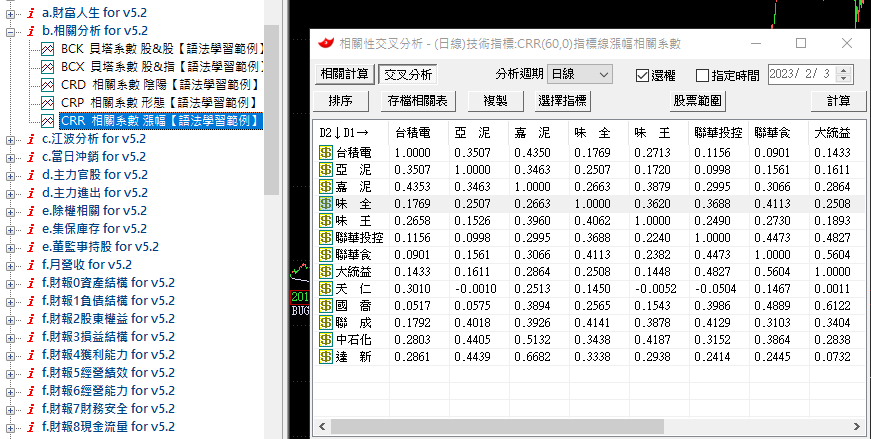Click the chart icon beside CRP 相關系數 形態

47,103
